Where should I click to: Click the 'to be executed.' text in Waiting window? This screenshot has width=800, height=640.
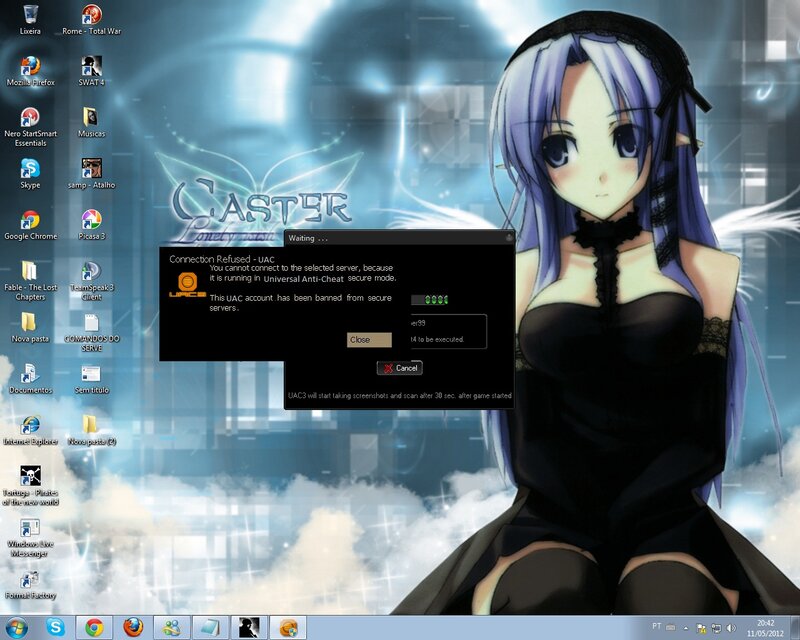(x=441, y=339)
